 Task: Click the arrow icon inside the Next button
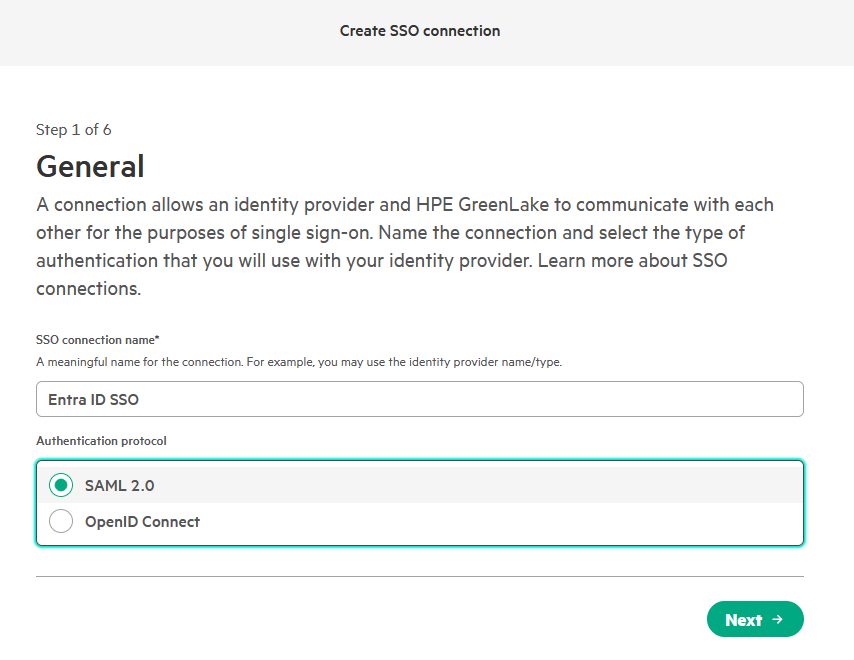point(778,620)
